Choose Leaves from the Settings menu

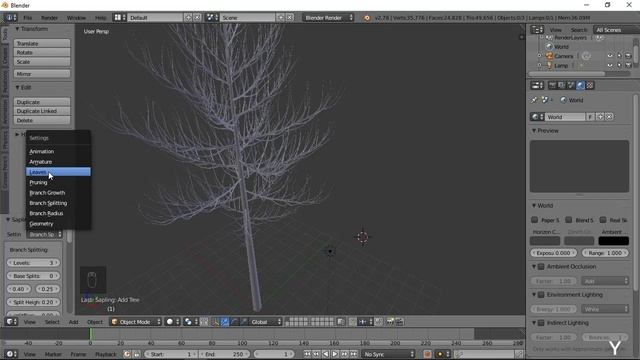click(58, 172)
